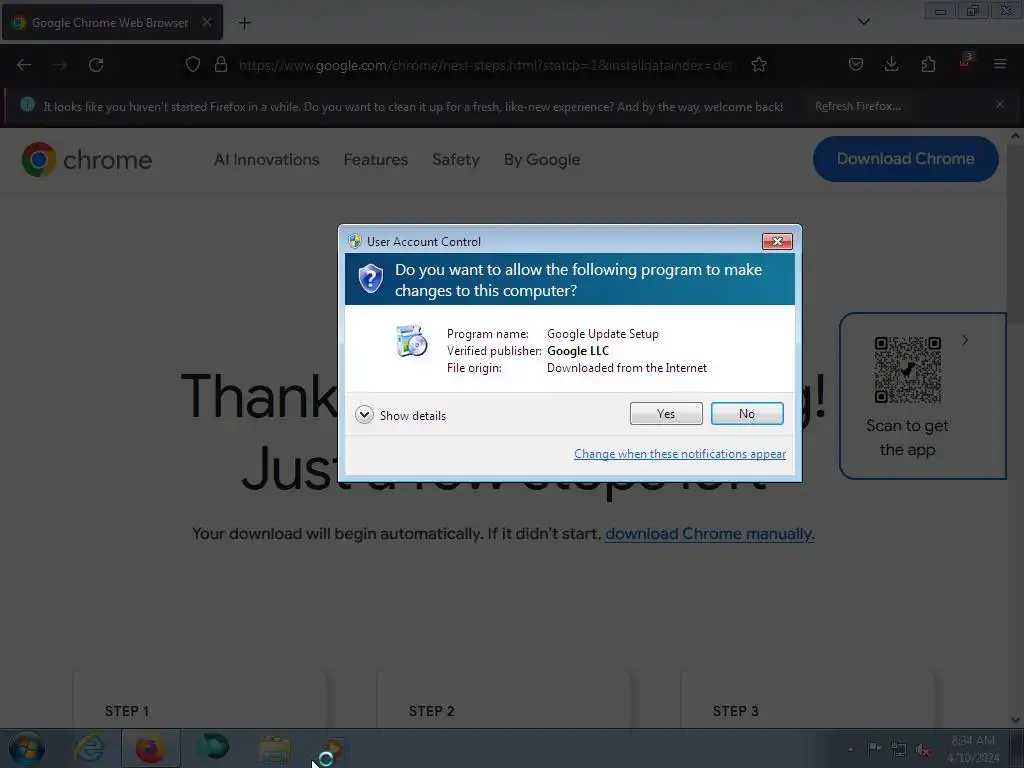Screen dimensions: 1024x768
Task: Click the Refresh Firefox button in the notification bar
Action: [857, 106]
